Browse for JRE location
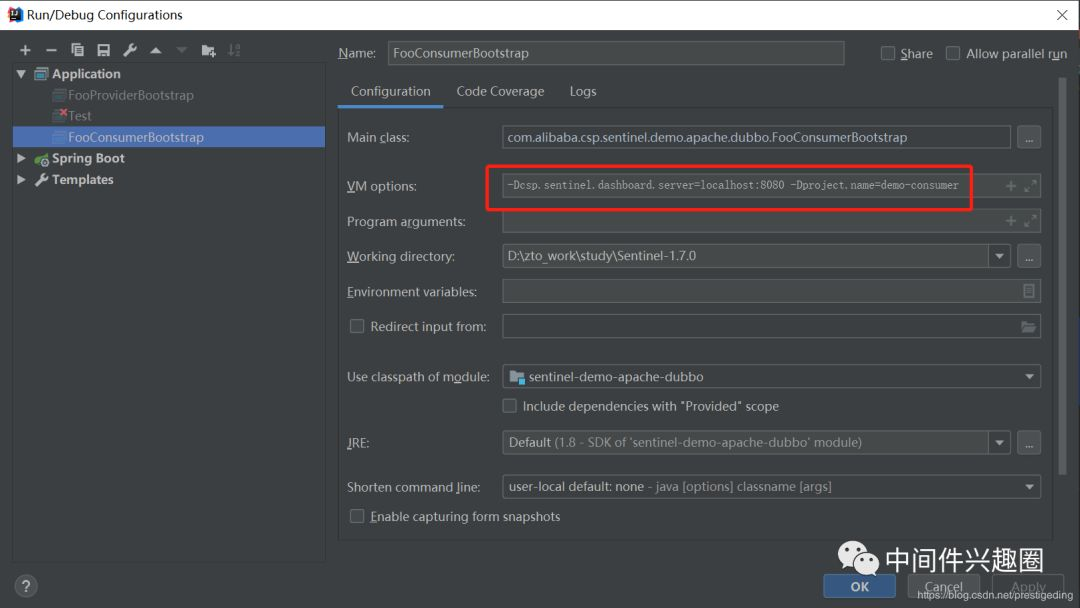Viewport: 1080px width, 608px height. (x=1028, y=443)
